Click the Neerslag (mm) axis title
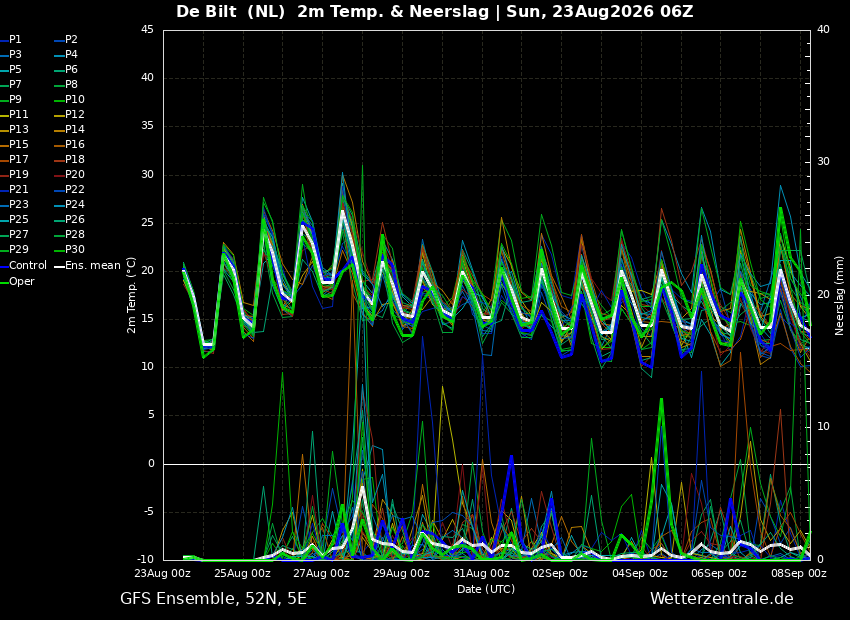Screen dimensions: 850x620 click(x=839, y=295)
